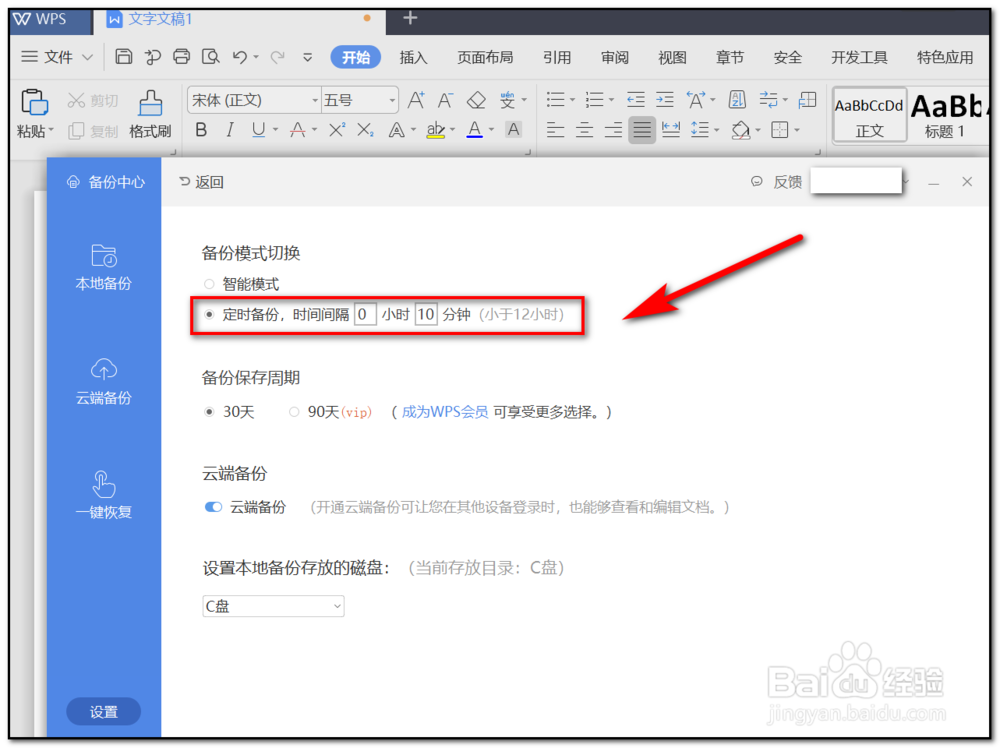Screen dimensions: 1000x748
Task: Open the 文件 menu
Action: point(56,57)
